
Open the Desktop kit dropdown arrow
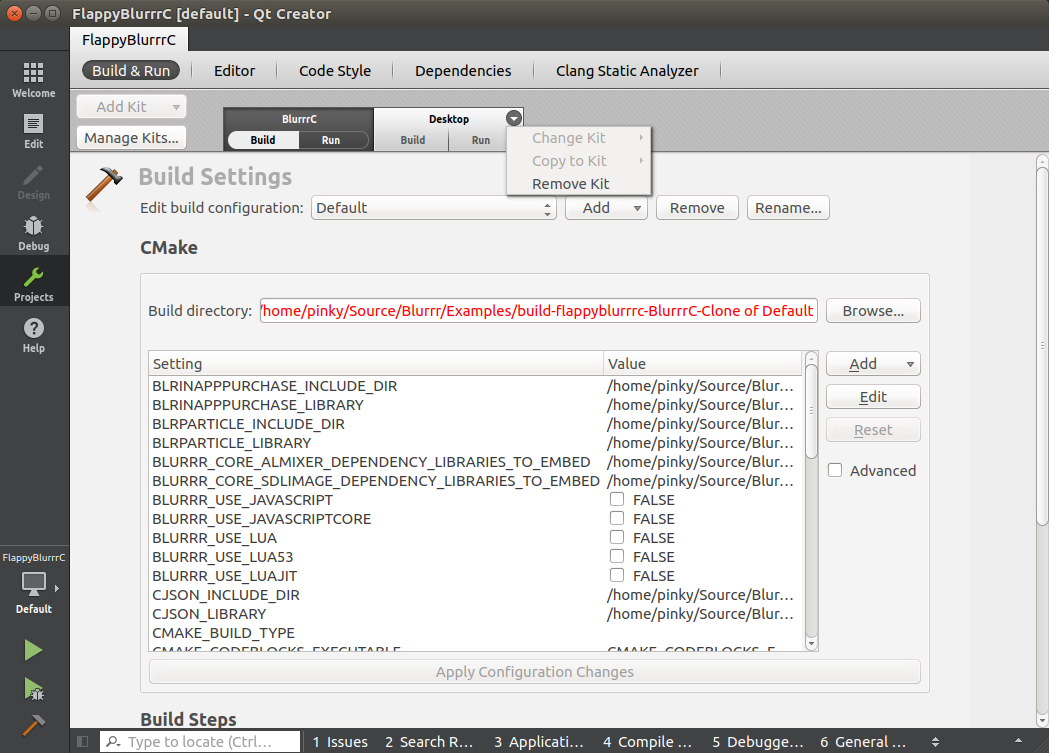click(513, 118)
